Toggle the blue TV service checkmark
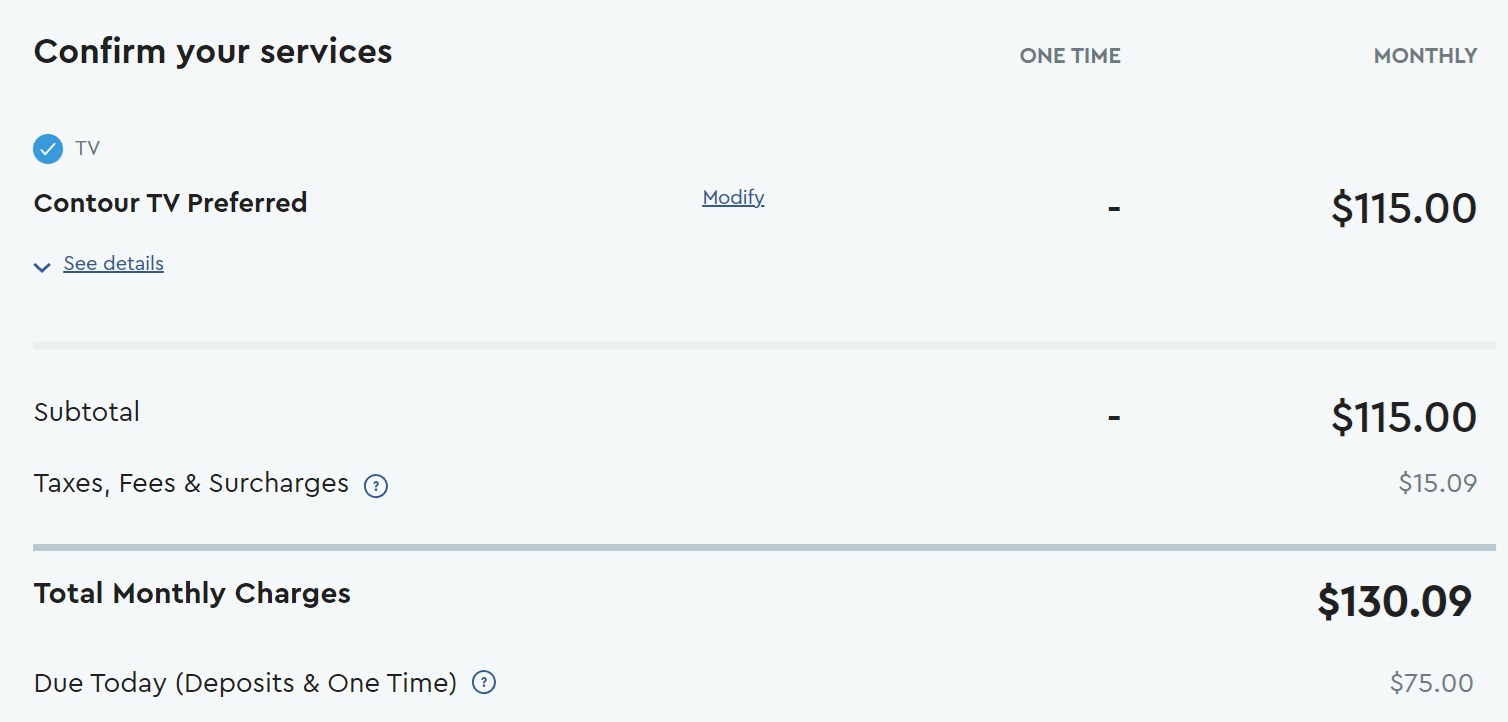The height and width of the screenshot is (722, 1508). 48,149
